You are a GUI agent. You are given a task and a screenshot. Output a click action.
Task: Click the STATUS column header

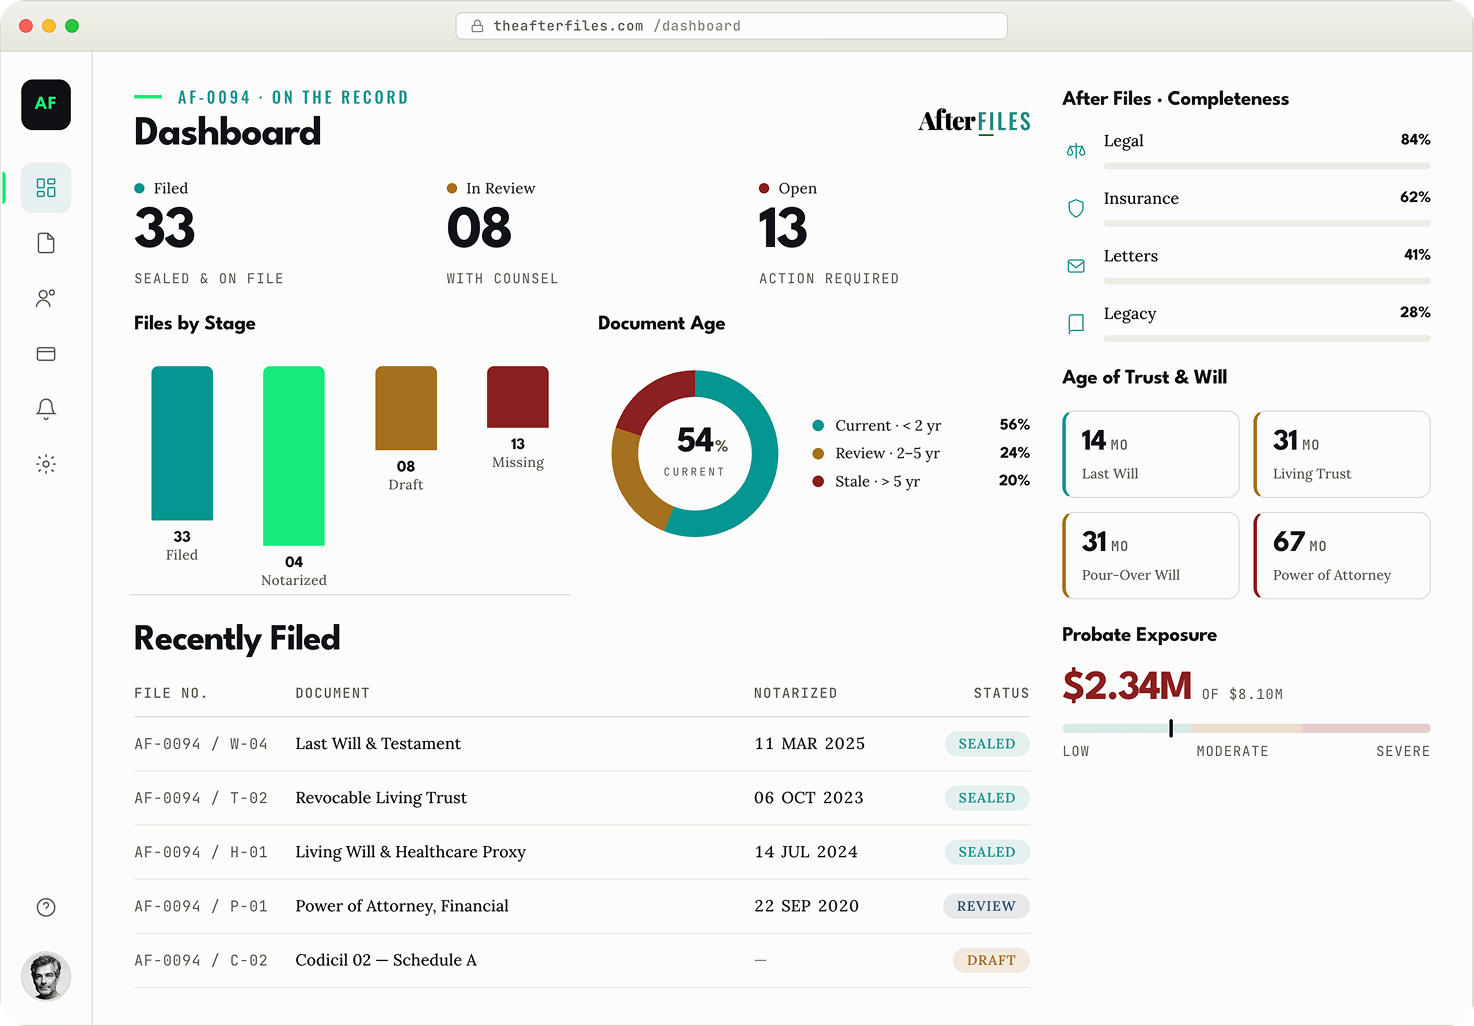click(x=1002, y=693)
